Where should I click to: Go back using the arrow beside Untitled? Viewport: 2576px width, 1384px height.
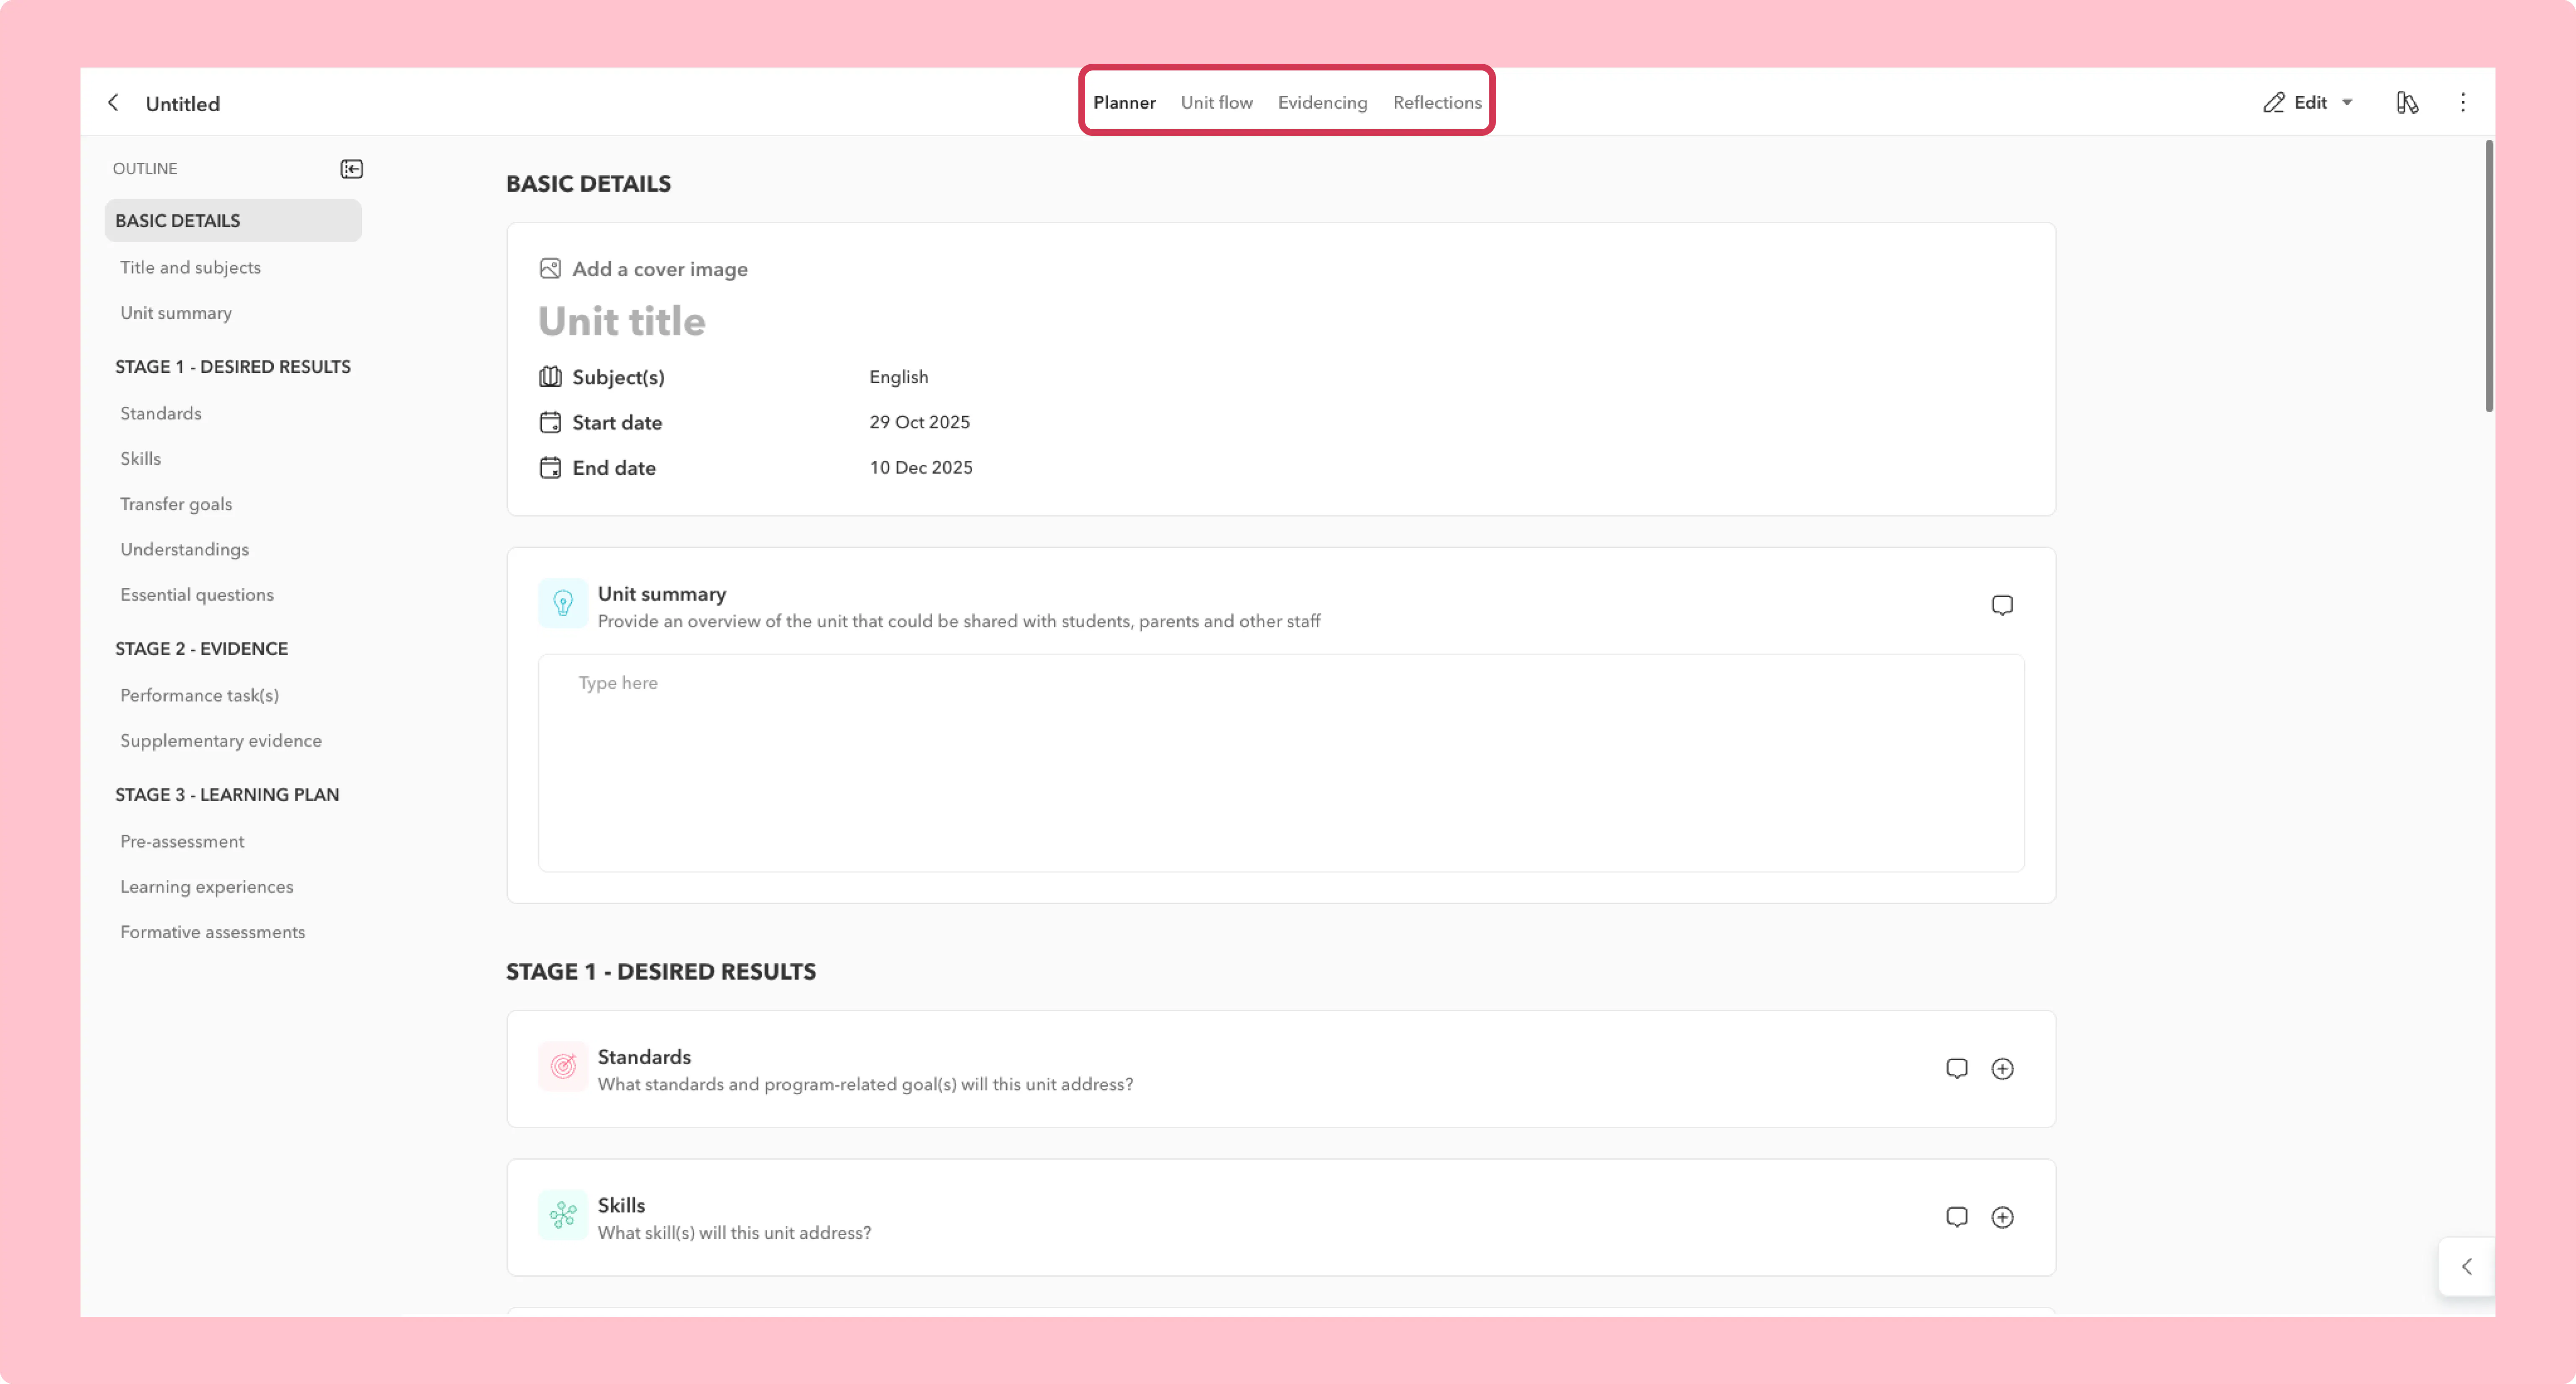[x=113, y=103]
